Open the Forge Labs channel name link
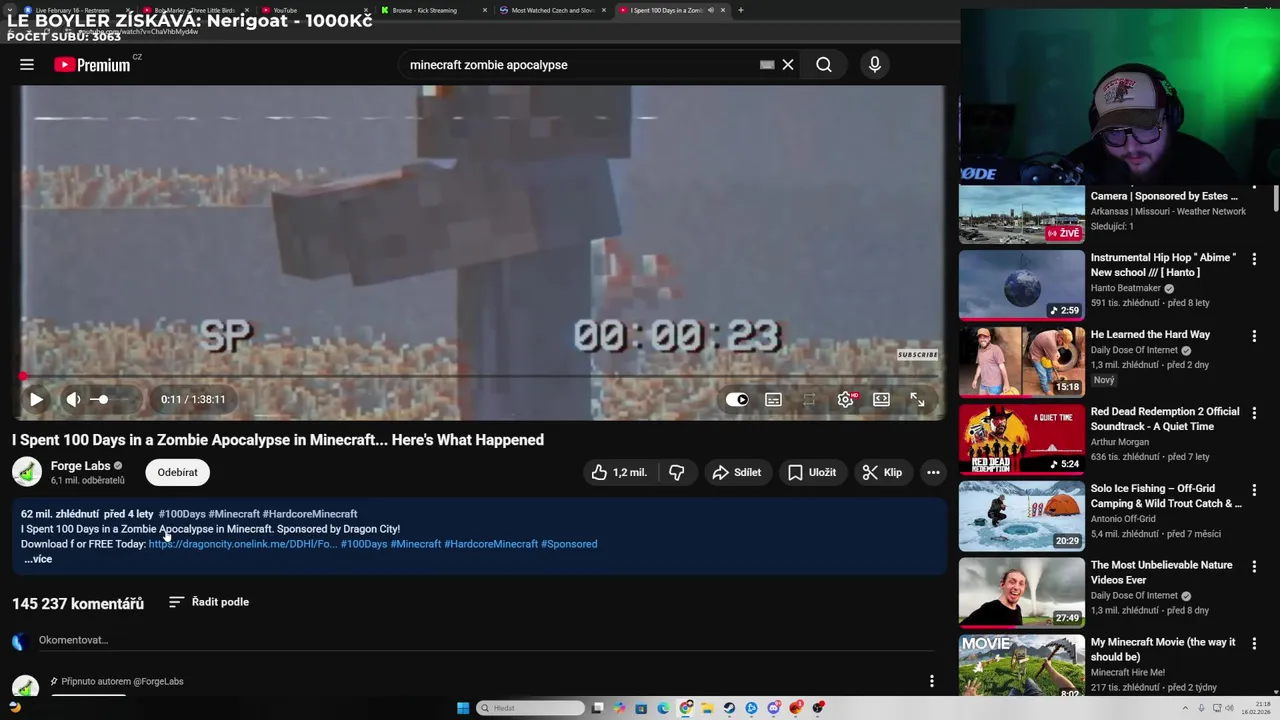 point(80,466)
